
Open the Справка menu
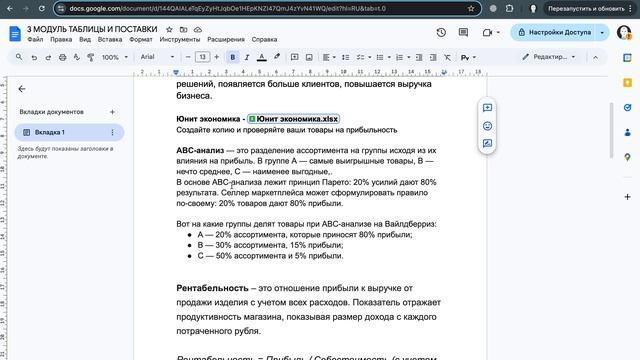[264, 40]
